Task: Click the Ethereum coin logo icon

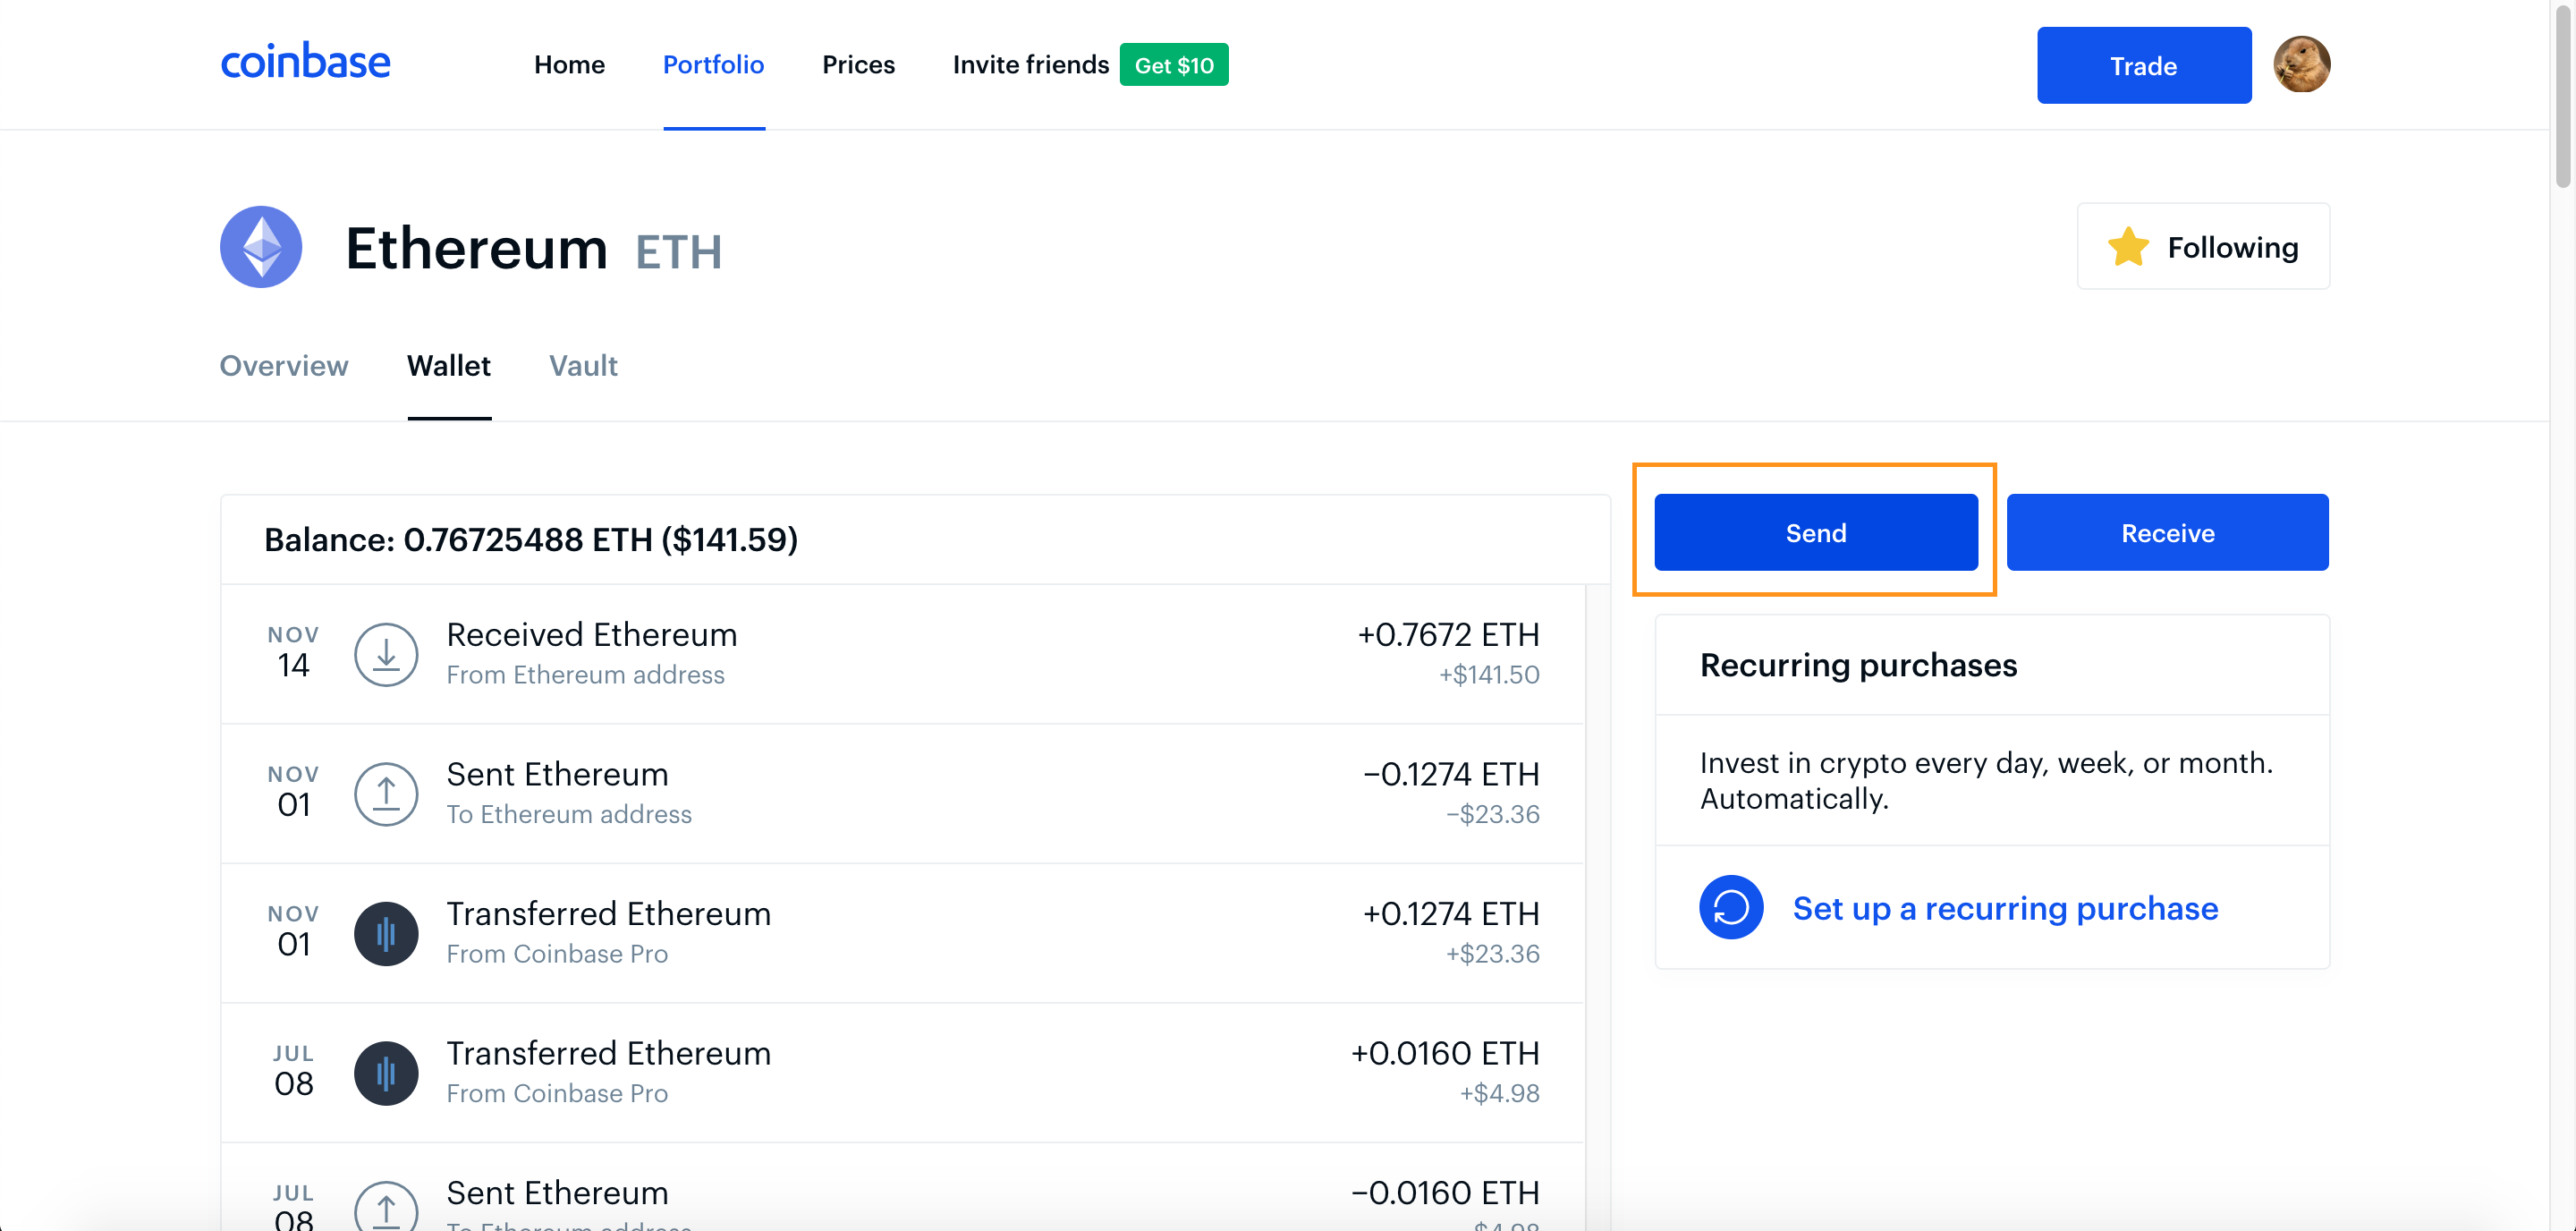Action: point(261,247)
